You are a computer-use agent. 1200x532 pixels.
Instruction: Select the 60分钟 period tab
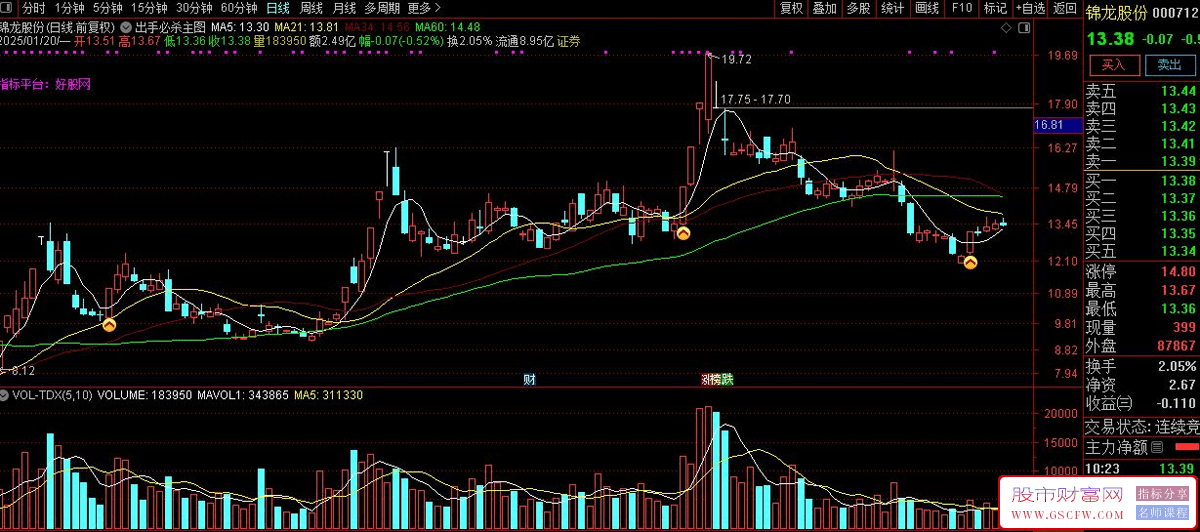238,8
